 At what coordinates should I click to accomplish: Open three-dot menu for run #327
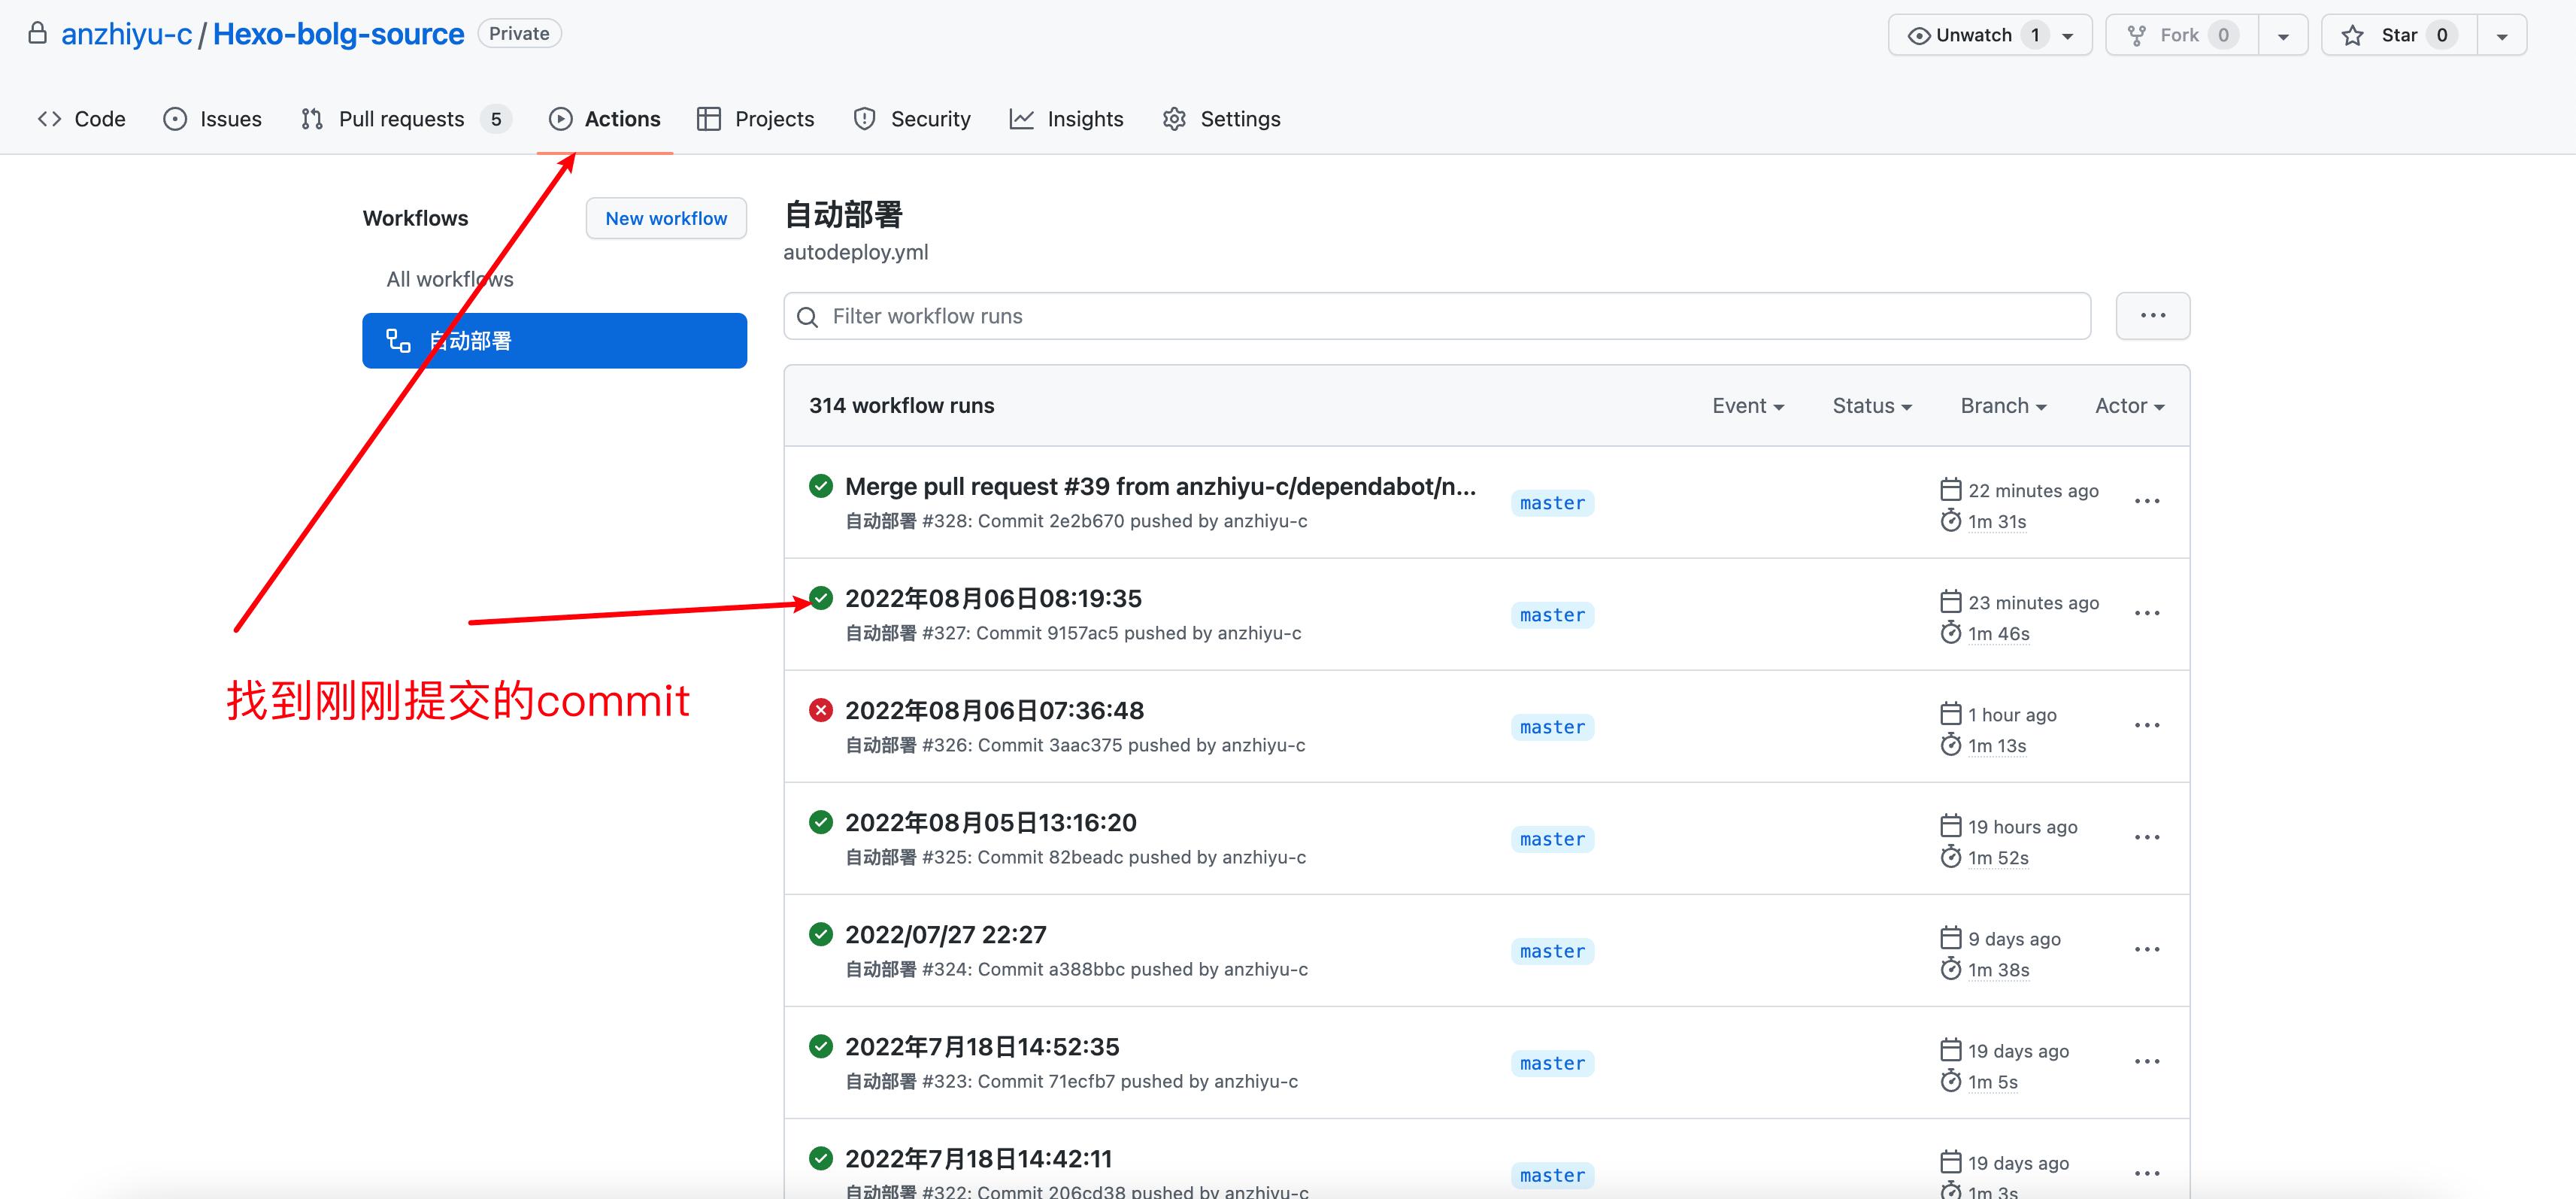tap(2146, 613)
